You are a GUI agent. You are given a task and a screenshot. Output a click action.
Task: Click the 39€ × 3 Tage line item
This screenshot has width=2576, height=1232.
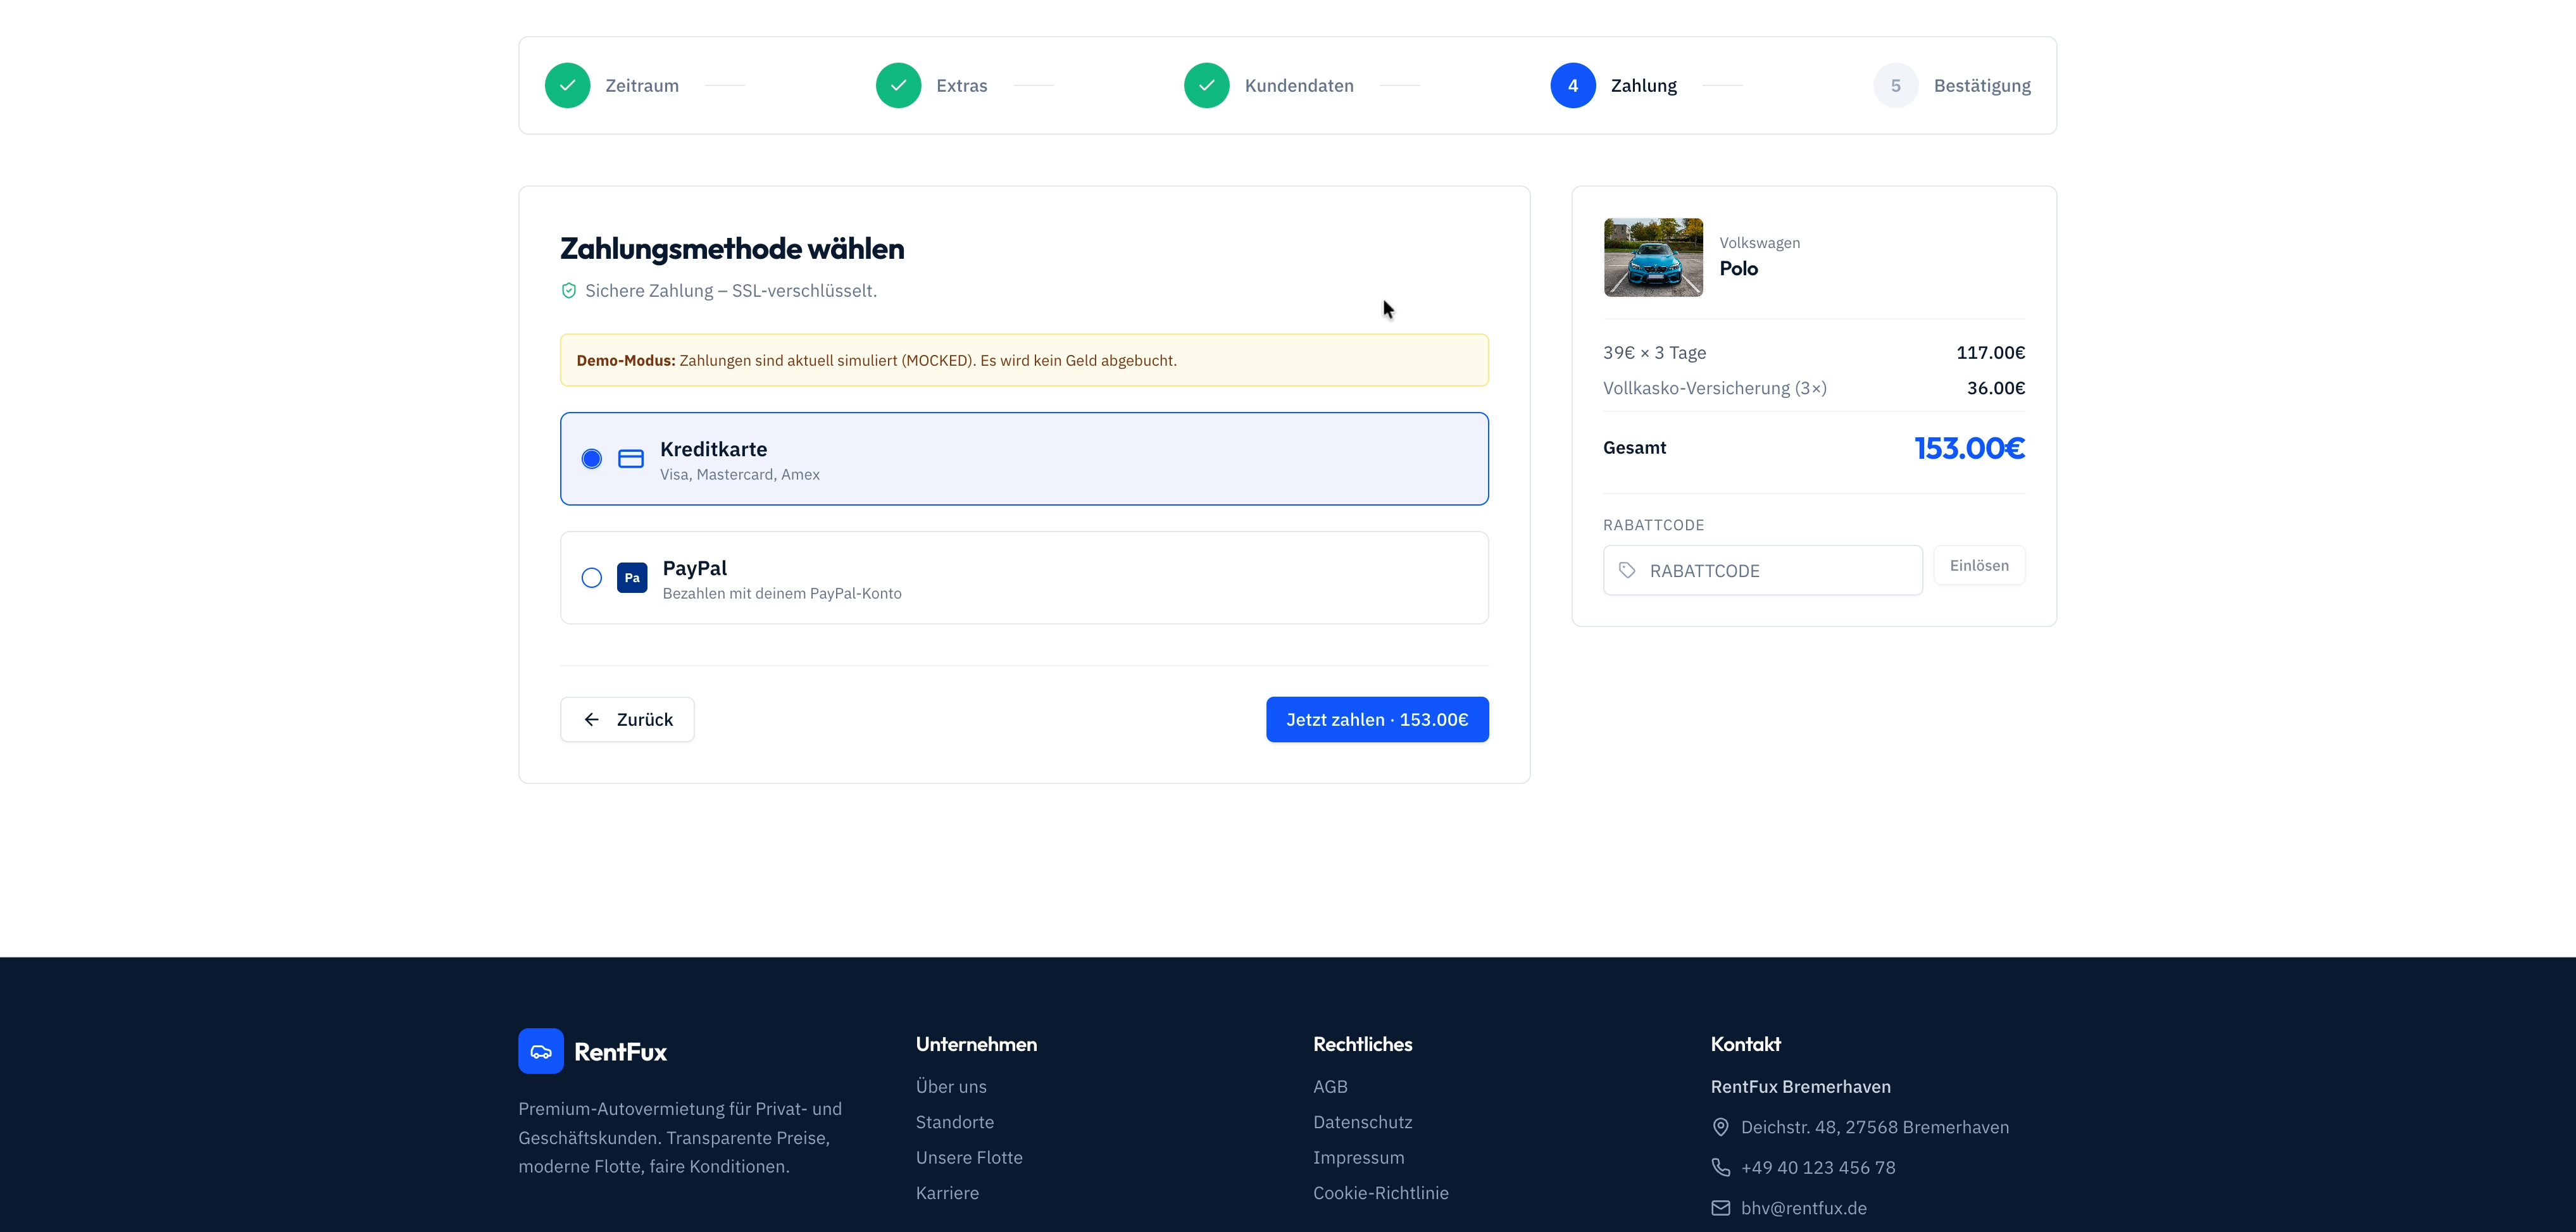point(1654,352)
